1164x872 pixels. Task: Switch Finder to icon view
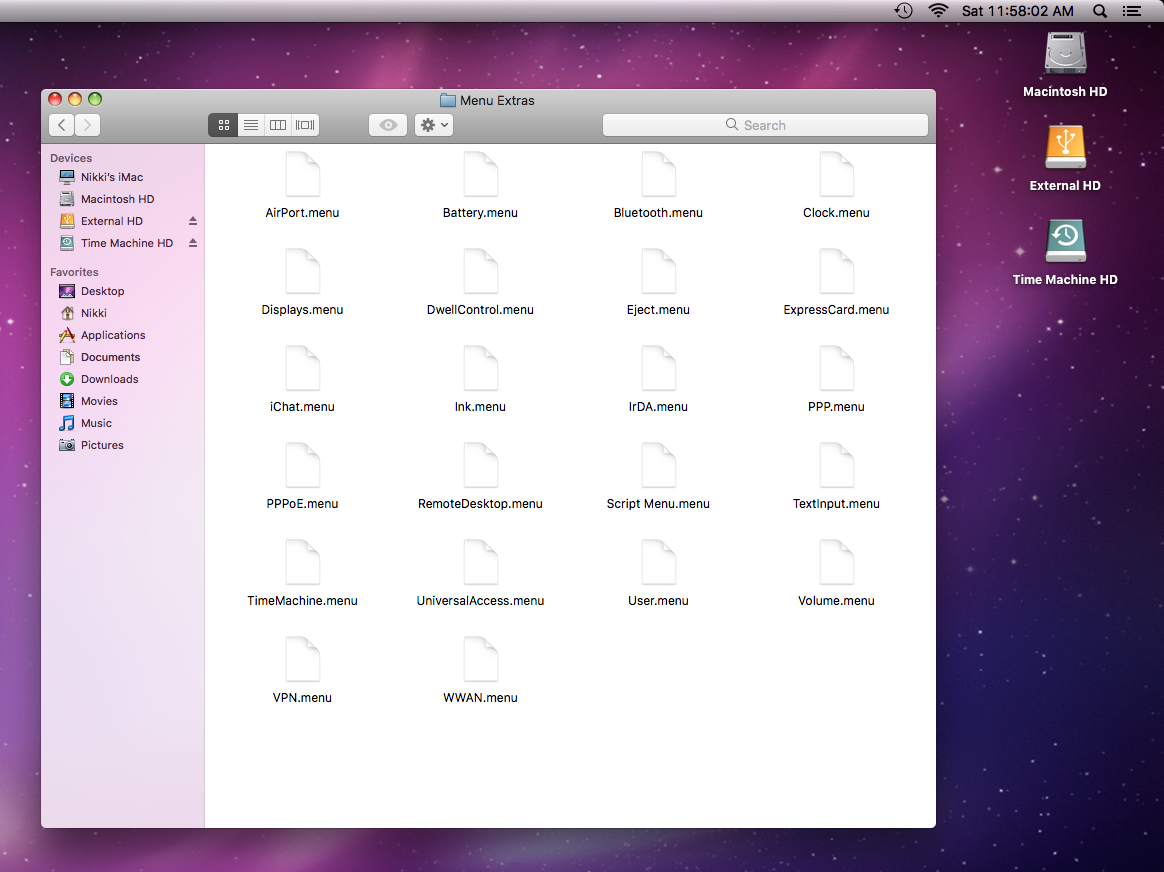pyautogui.click(x=223, y=125)
